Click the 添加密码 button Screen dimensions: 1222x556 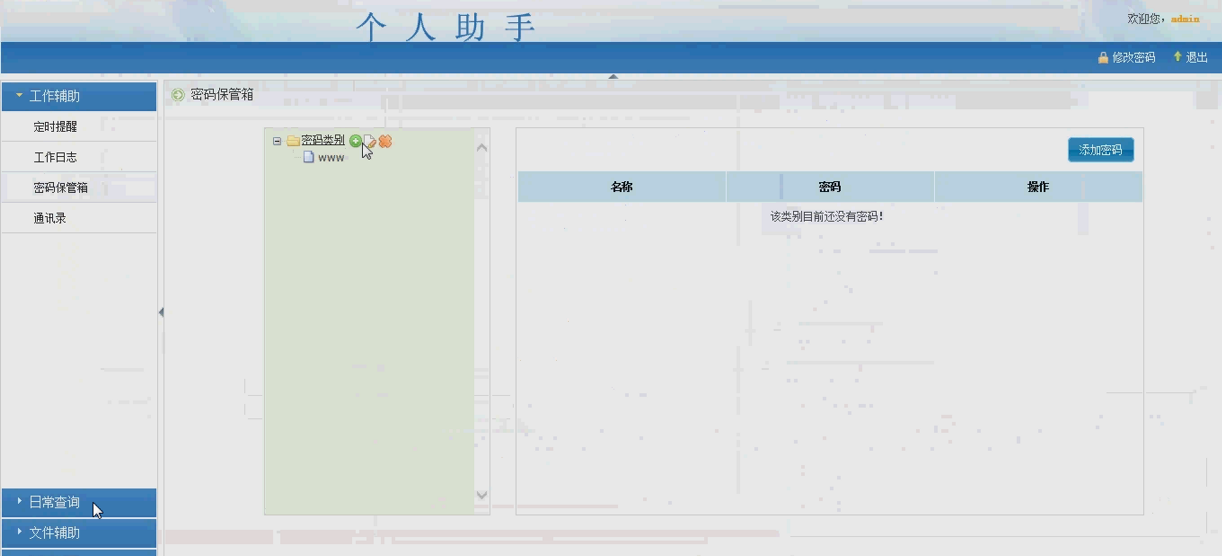[1100, 150]
